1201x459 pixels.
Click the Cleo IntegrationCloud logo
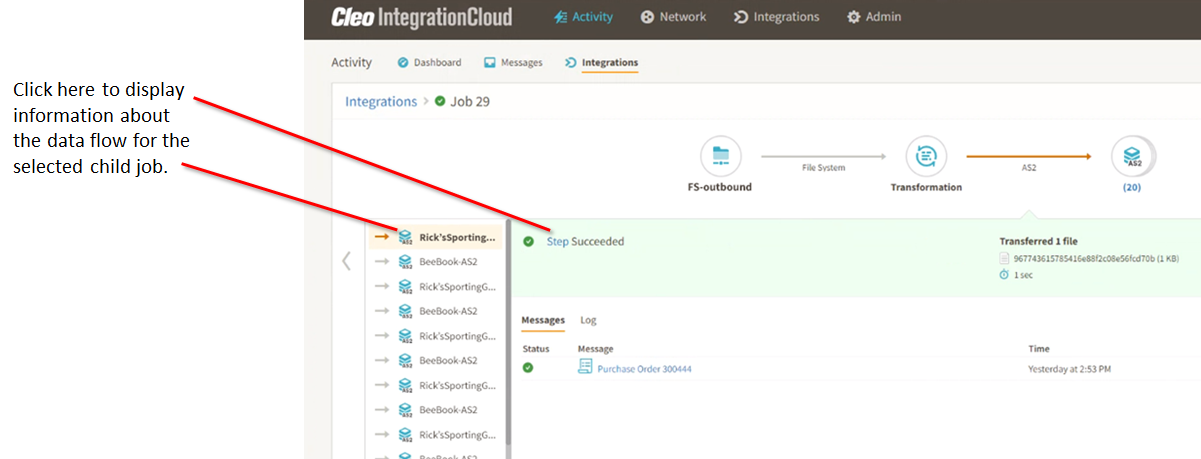pos(421,17)
